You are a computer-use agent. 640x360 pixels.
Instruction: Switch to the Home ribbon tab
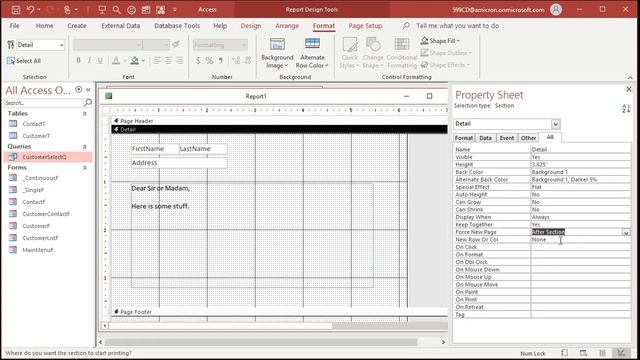pos(44,26)
